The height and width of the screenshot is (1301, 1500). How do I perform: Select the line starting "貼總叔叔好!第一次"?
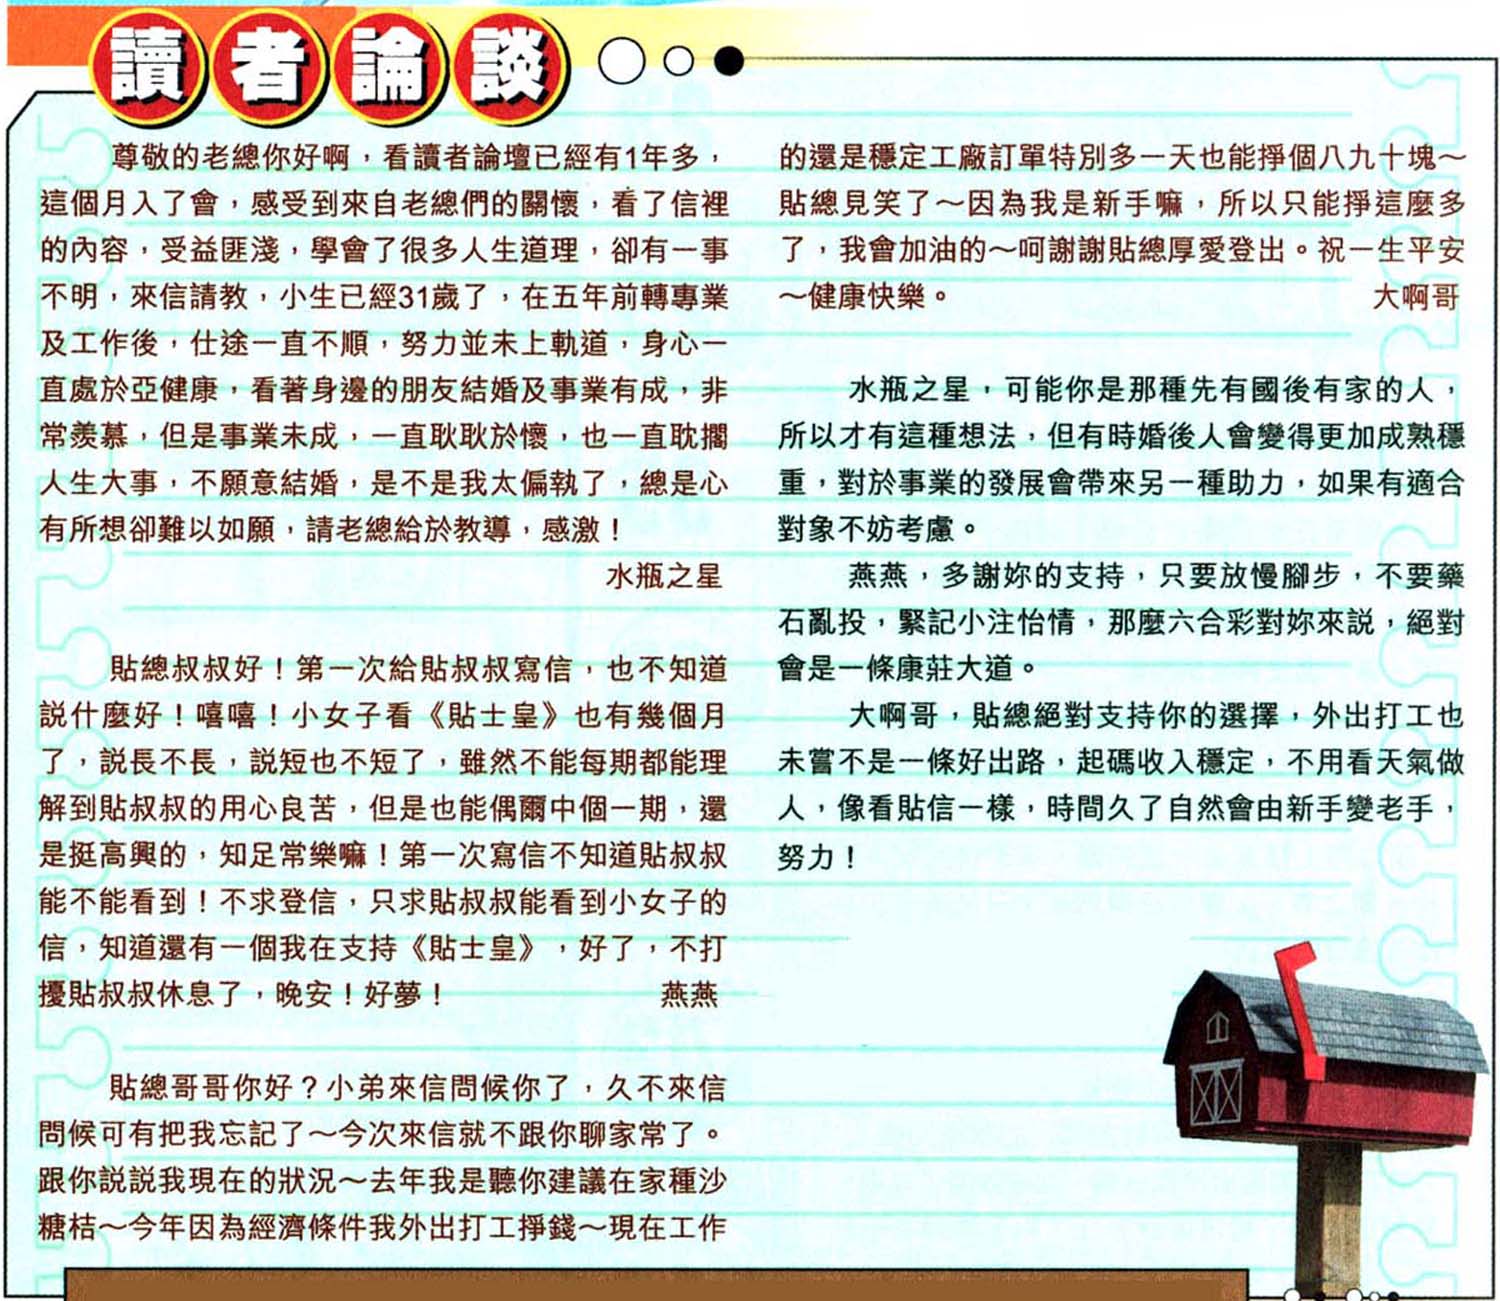tap(419, 669)
